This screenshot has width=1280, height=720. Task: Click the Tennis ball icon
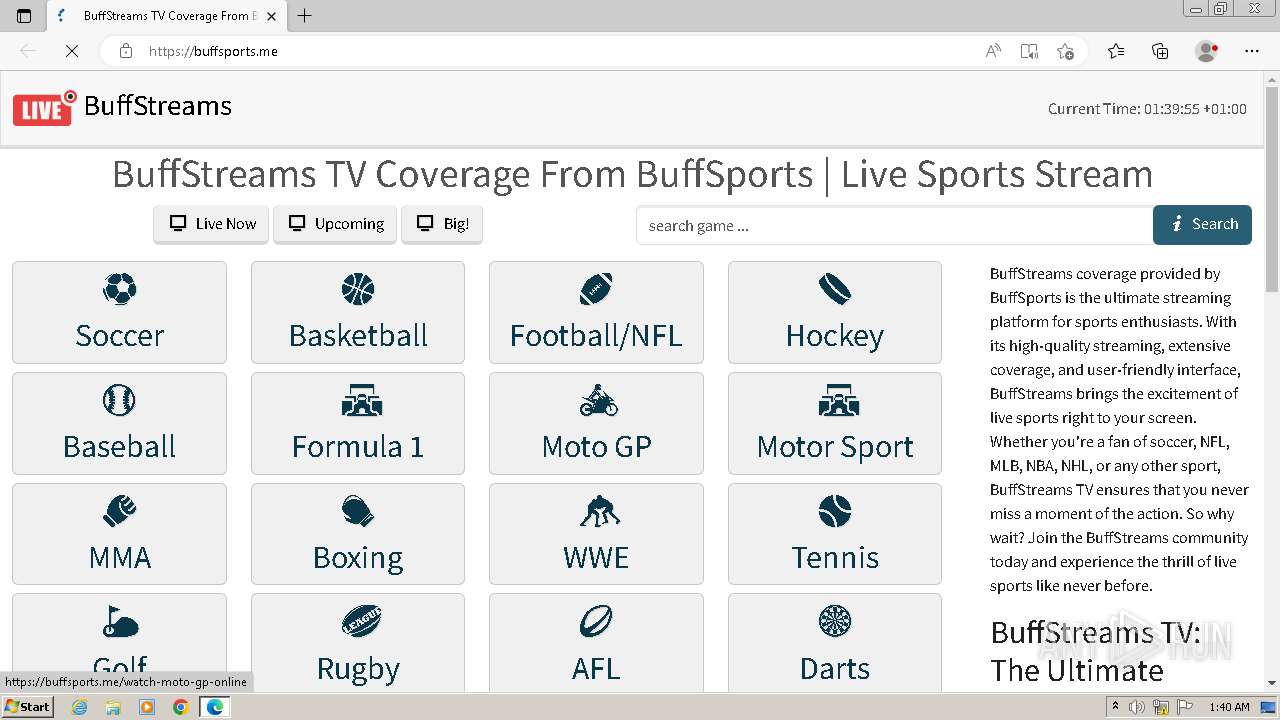[835, 511]
